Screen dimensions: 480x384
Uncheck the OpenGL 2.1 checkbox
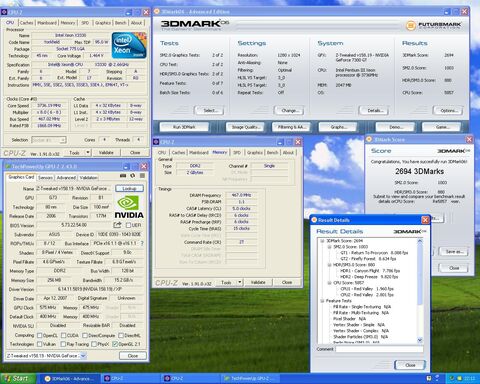click(115, 344)
